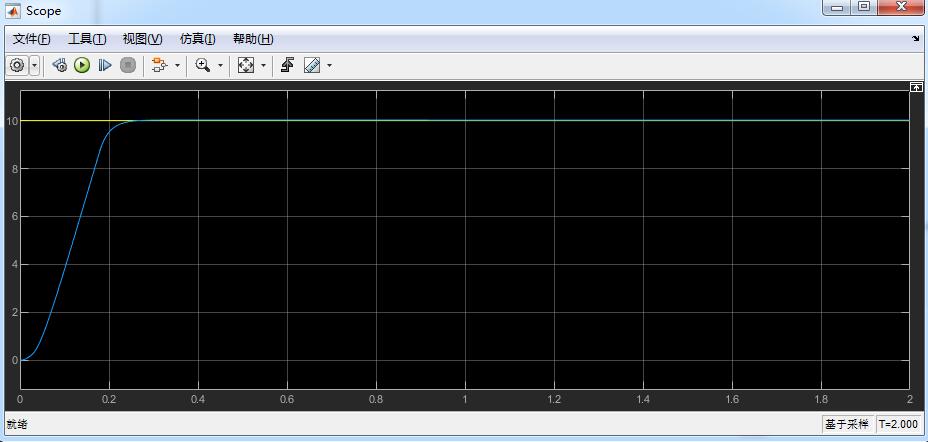The height and width of the screenshot is (442, 928).
Task: Click the y-axis label 8
Action: 15,169
